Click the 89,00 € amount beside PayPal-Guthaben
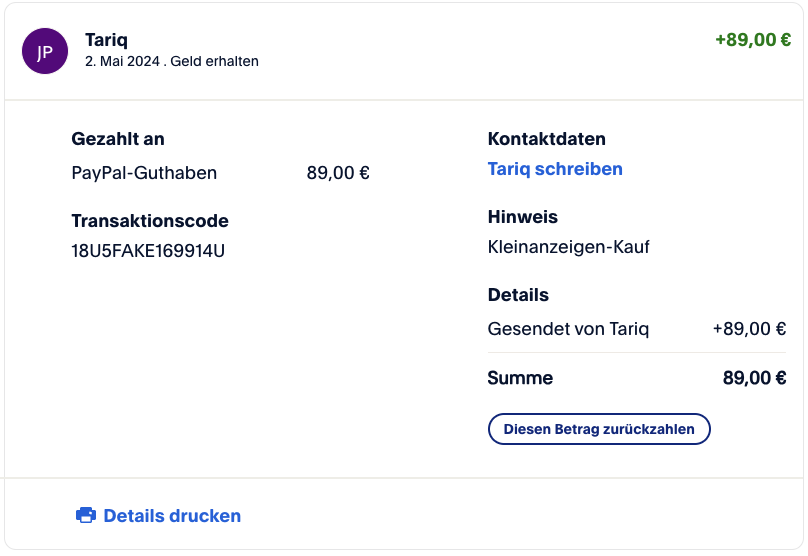Viewport: 808px width, 556px height. click(x=338, y=173)
